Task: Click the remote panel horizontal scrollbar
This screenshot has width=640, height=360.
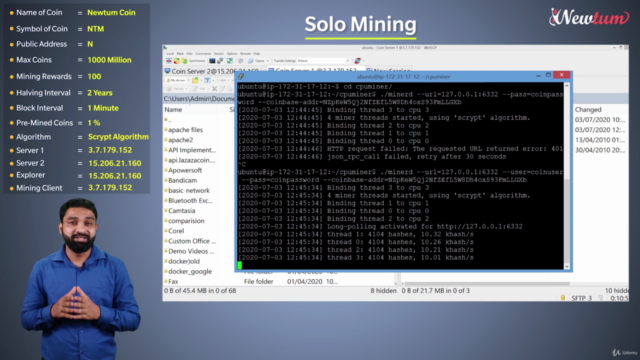Action: pyautogui.click(x=486, y=283)
